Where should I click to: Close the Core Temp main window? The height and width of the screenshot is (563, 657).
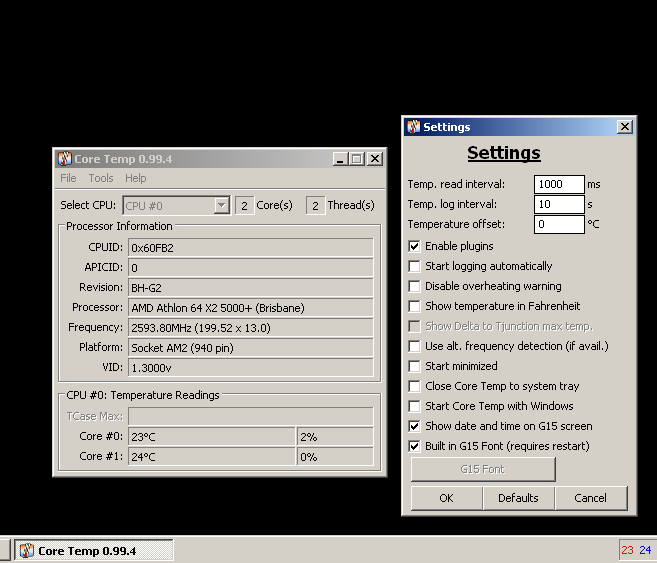pyautogui.click(x=375, y=159)
